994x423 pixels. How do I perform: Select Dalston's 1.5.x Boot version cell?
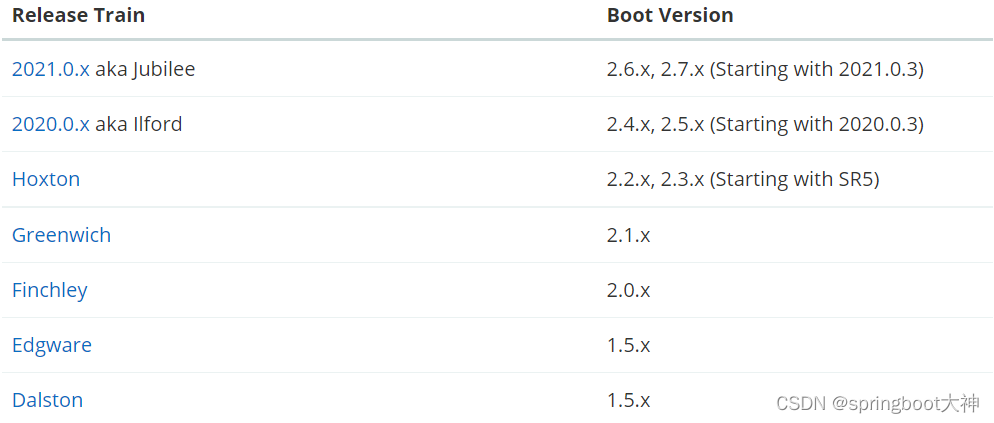(x=628, y=400)
